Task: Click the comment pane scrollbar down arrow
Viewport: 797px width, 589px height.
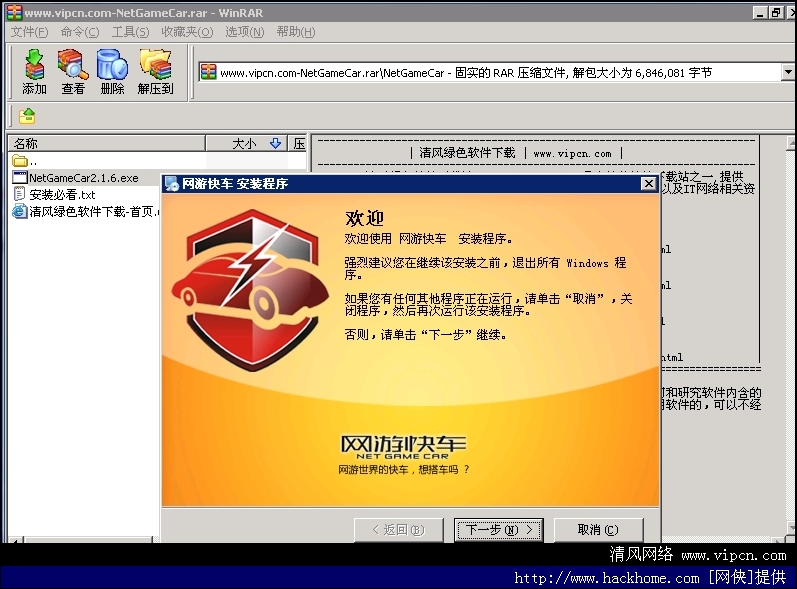Action: 791,529
